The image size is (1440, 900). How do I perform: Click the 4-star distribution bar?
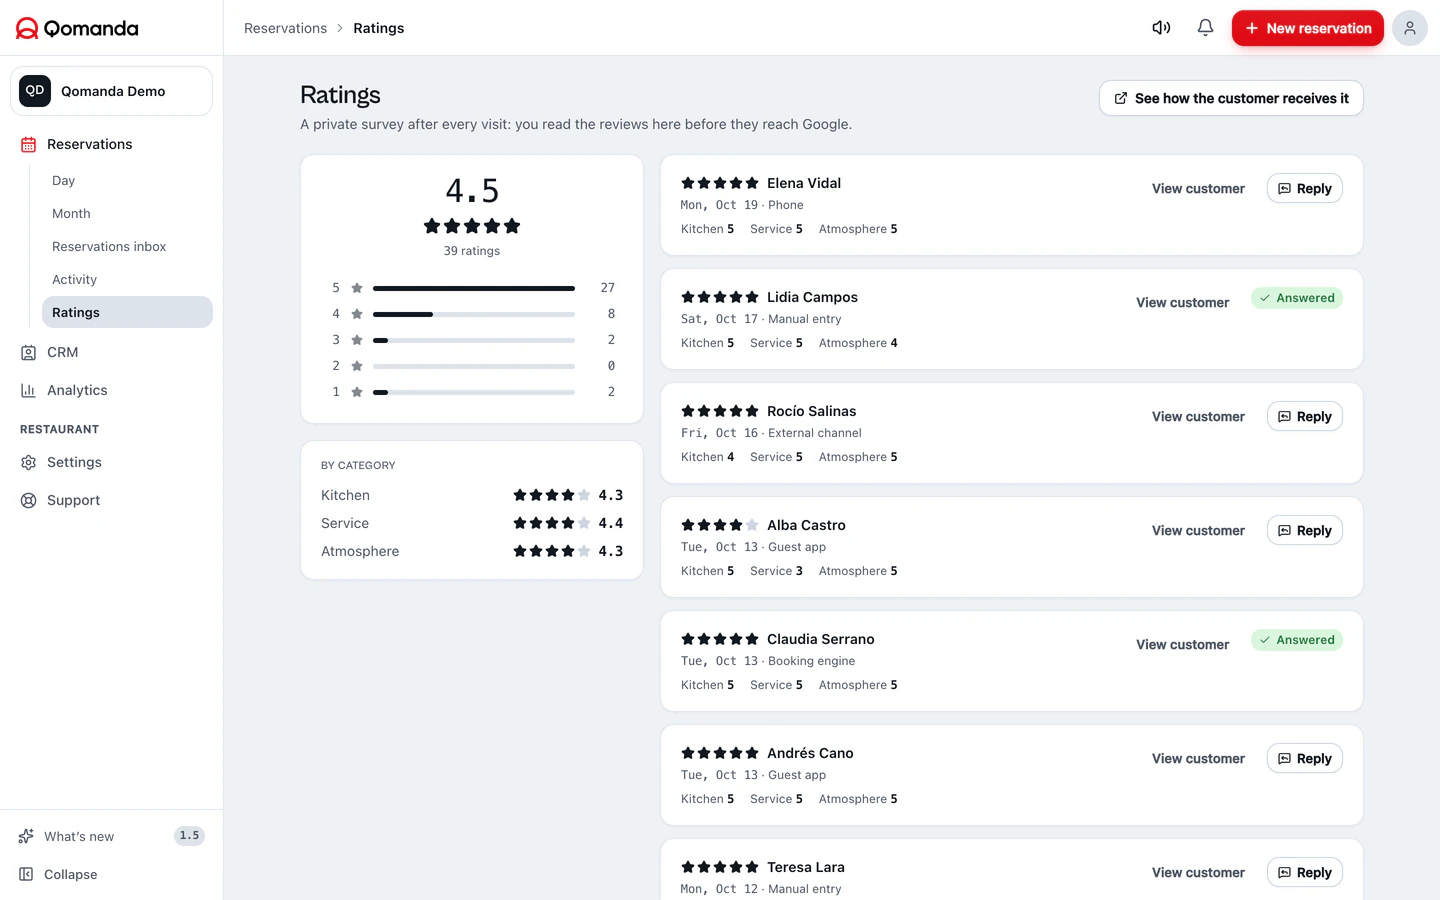[x=474, y=314]
